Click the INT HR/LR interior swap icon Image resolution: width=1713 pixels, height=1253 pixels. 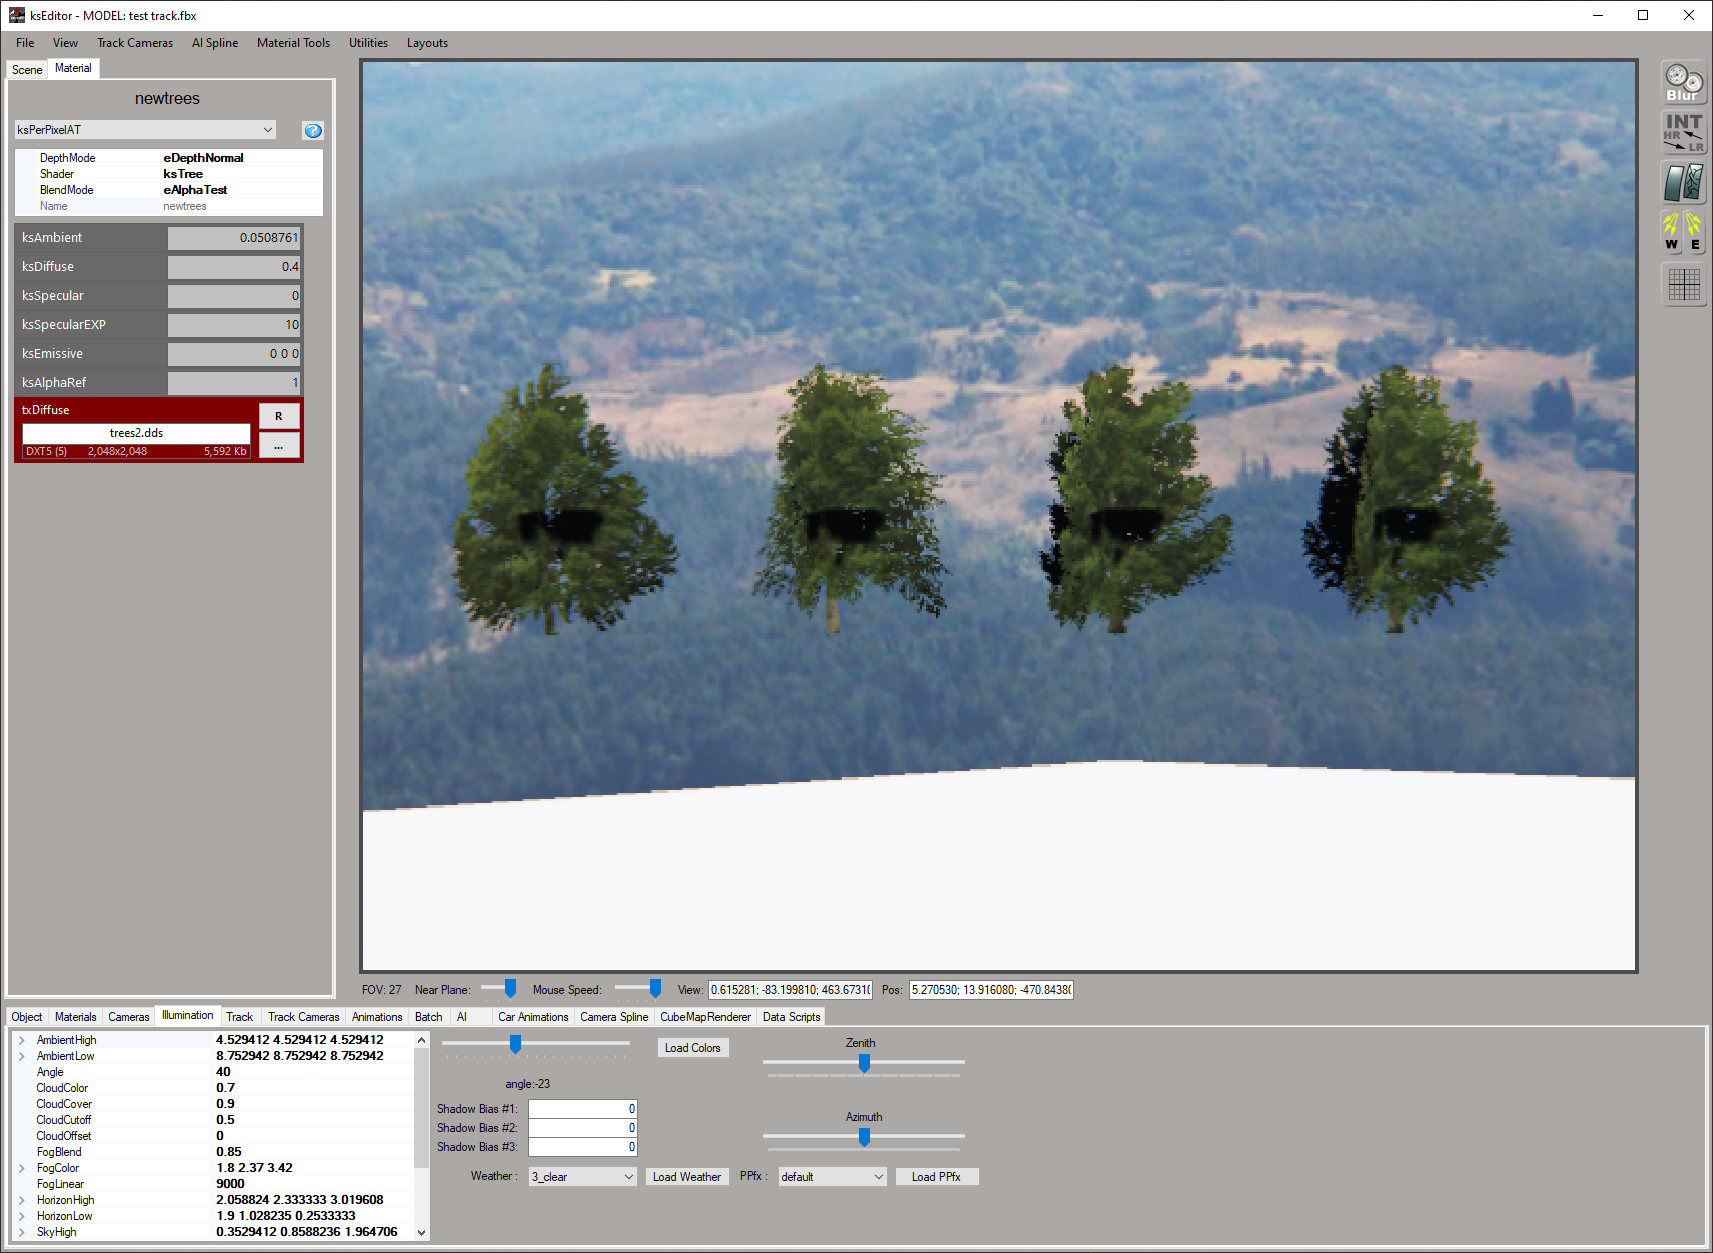[x=1683, y=132]
